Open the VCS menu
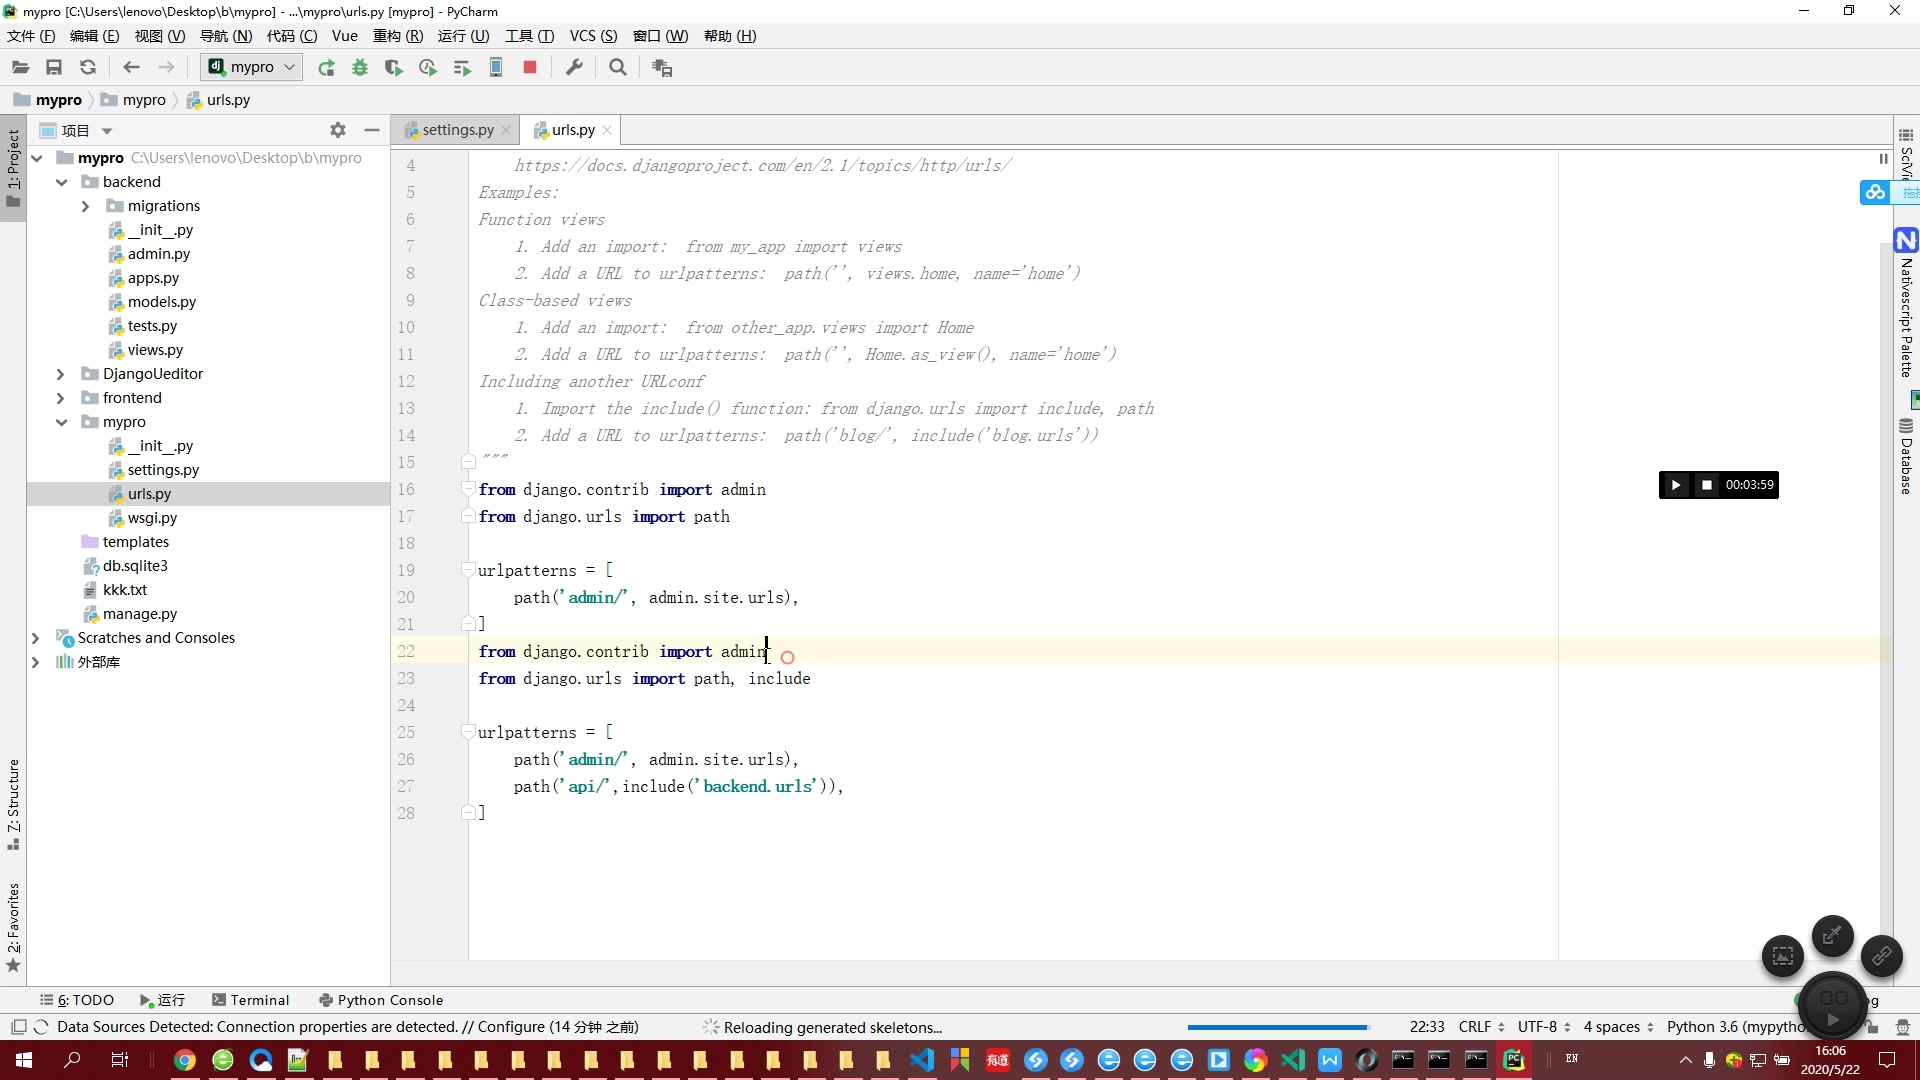1920x1080 pixels. click(593, 36)
